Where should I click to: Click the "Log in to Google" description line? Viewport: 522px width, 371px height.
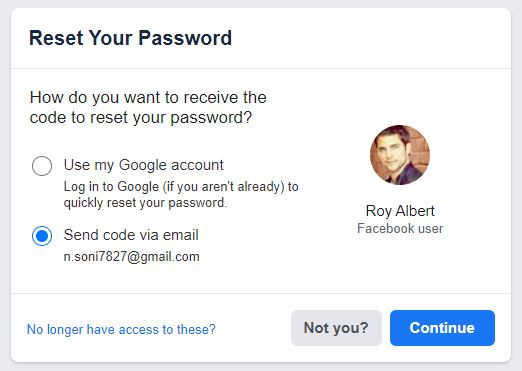click(181, 187)
